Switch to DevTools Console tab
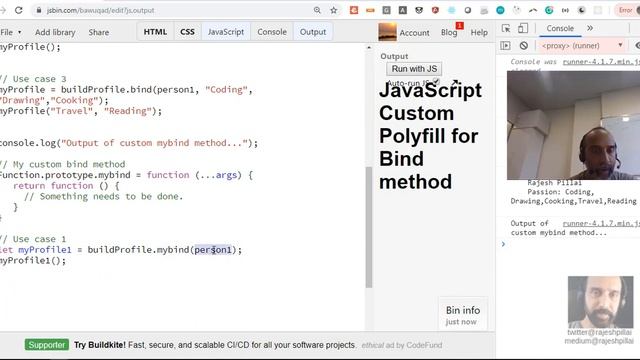The image size is (640, 360). click(560, 28)
